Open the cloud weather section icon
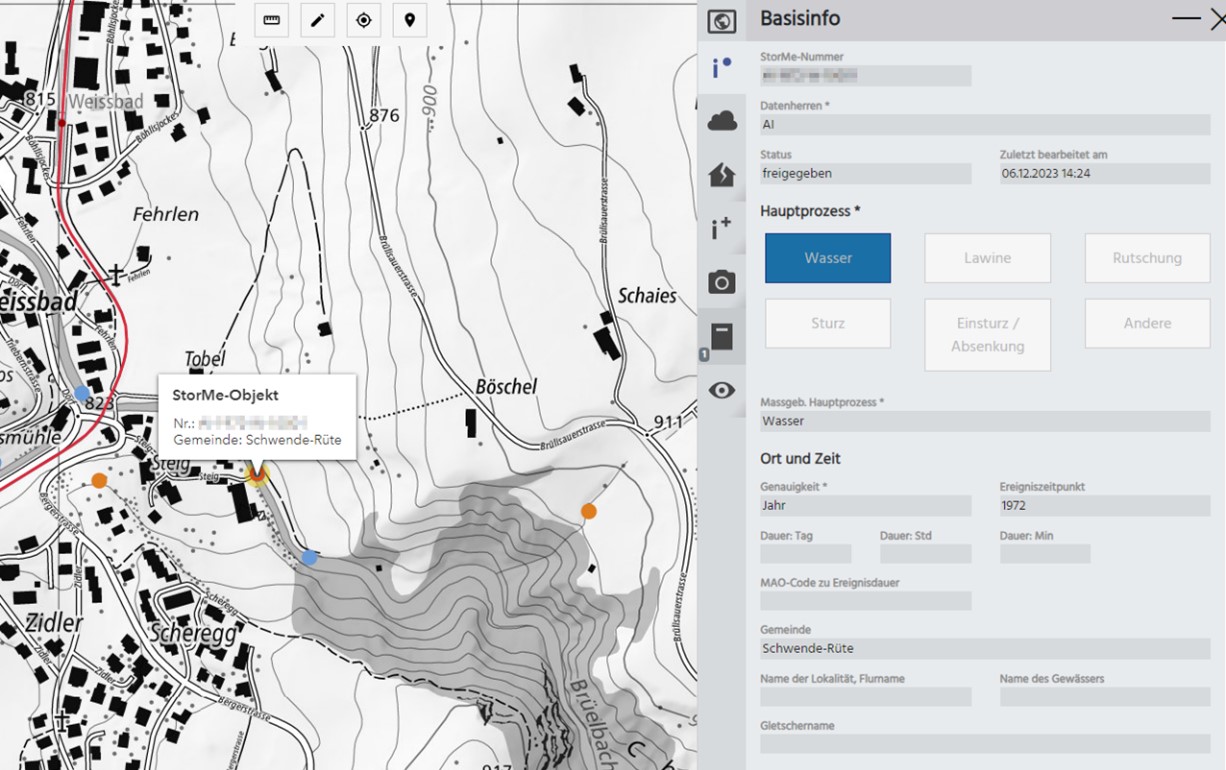The image size is (1226, 770). click(x=722, y=122)
